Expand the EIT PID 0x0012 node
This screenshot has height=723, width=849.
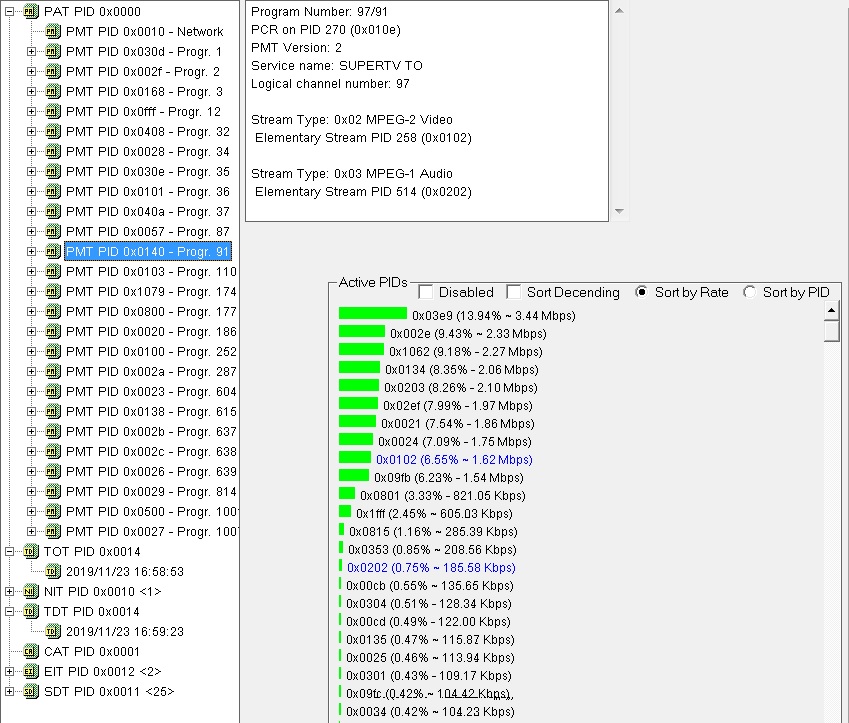pyautogui.click(x=9, y=672)
